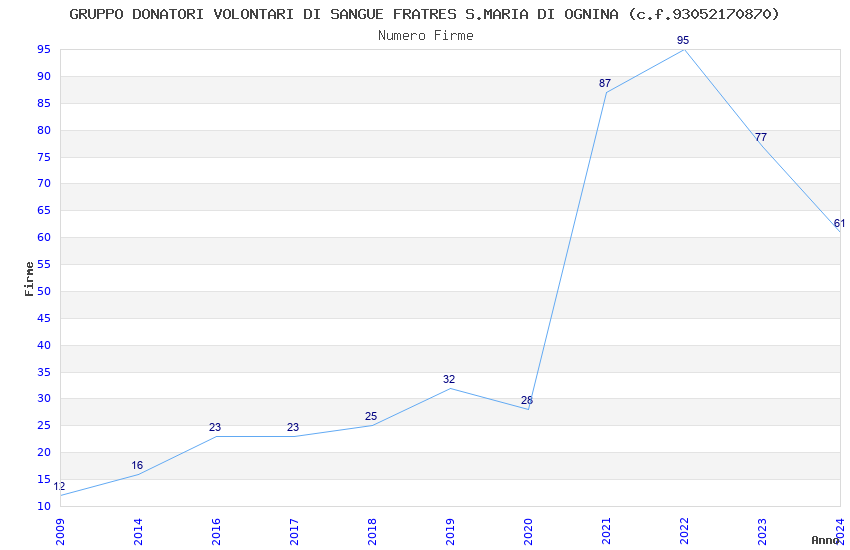Screen dimensions: 850x550
Task: Click the chart title GRUPPO DONATORI VOLONTARI
Action: tap(424, 14)
